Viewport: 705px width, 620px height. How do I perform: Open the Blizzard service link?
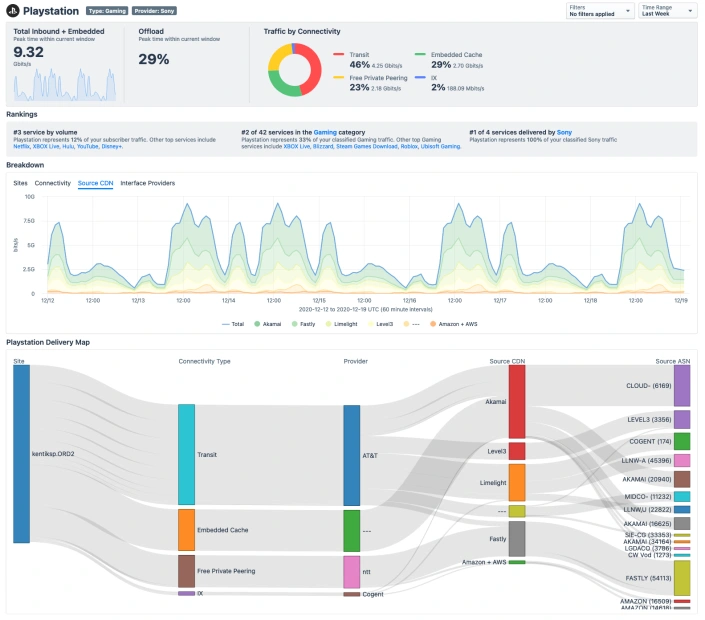[322, 146]
